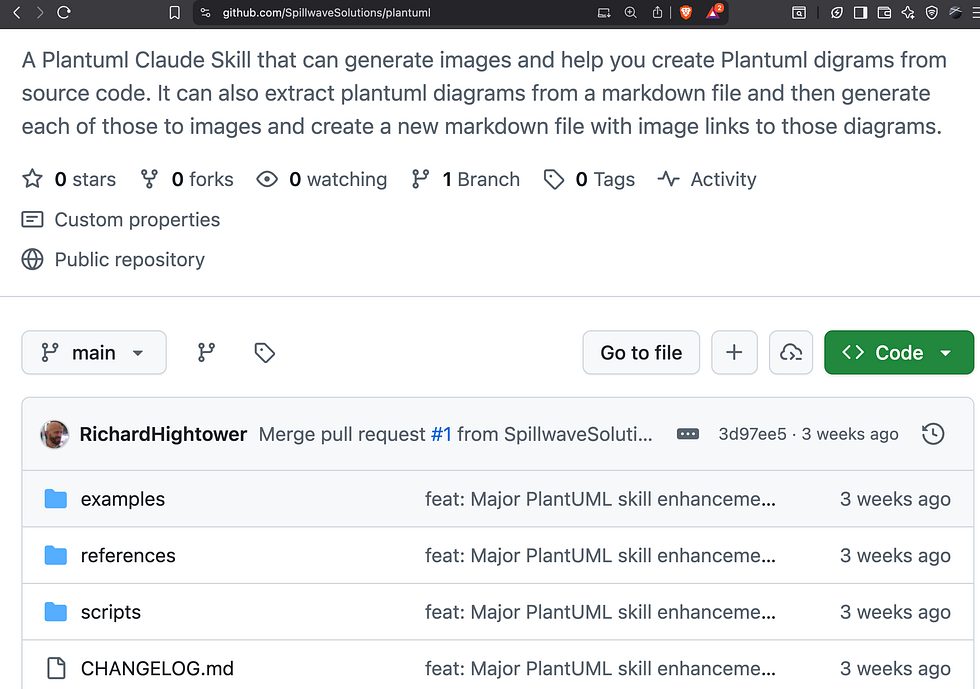Image resolution: width=980 pixels, height=689 pixels.
Task: Open the main branch dropdown
Action: 94,353
